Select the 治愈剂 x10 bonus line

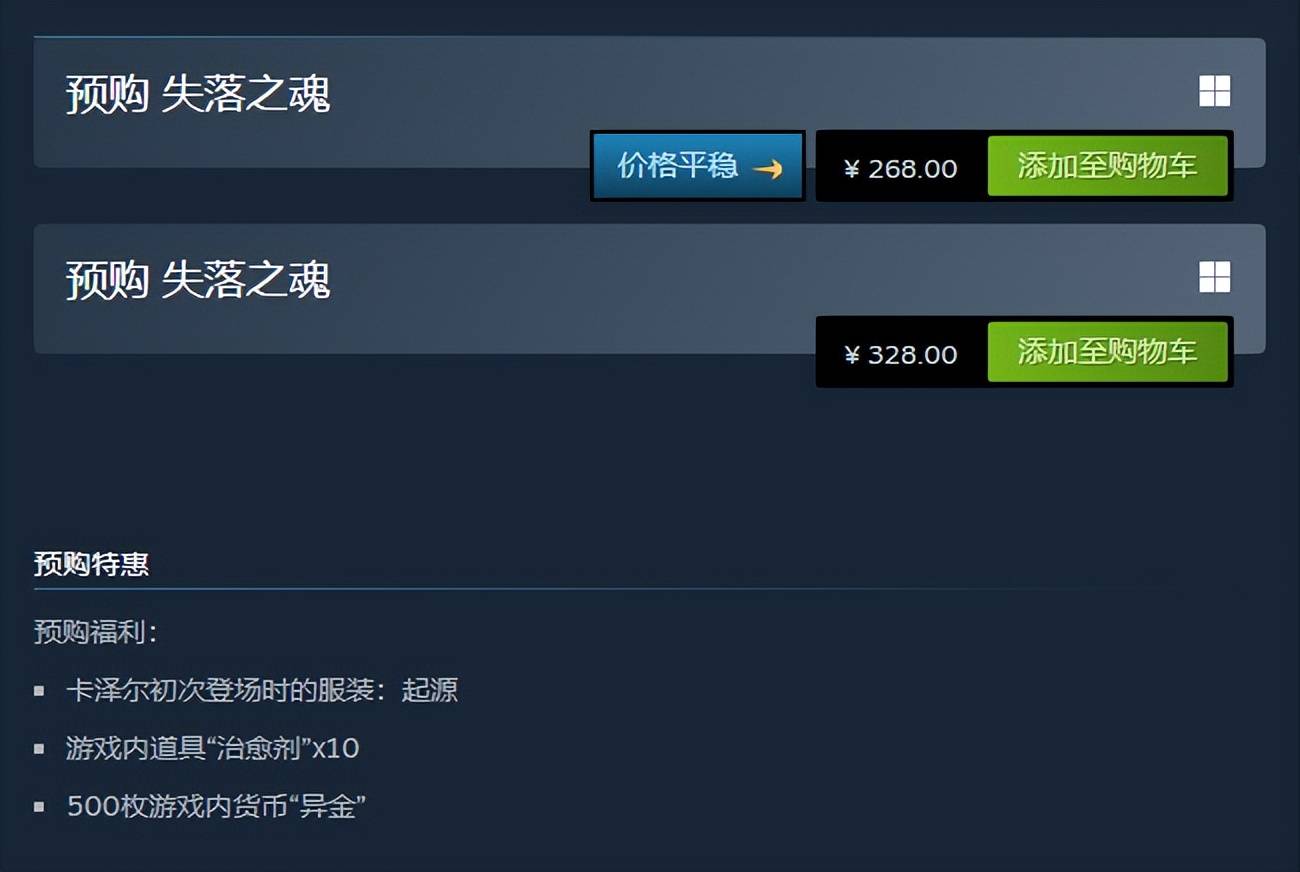(x=213, y=748)
